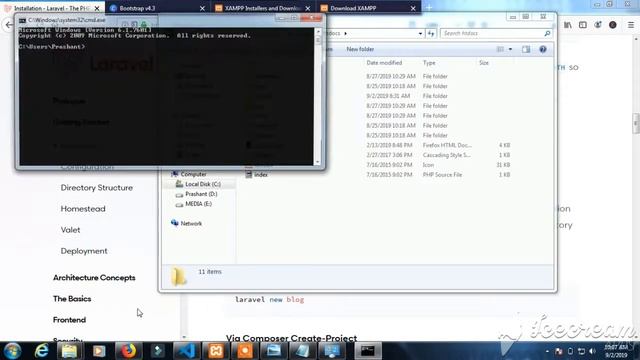640x360 pixels.
Task: Toggle the Explorer preview pane
Action: point(526,49)
